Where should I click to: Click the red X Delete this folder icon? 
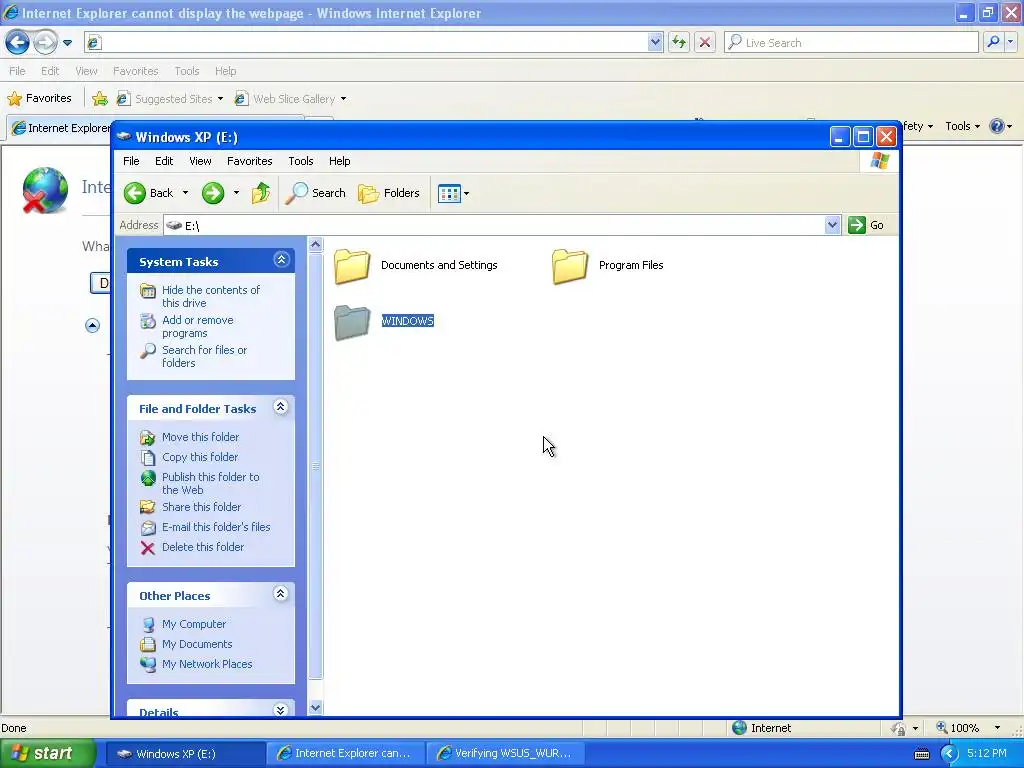coord(148,547)
